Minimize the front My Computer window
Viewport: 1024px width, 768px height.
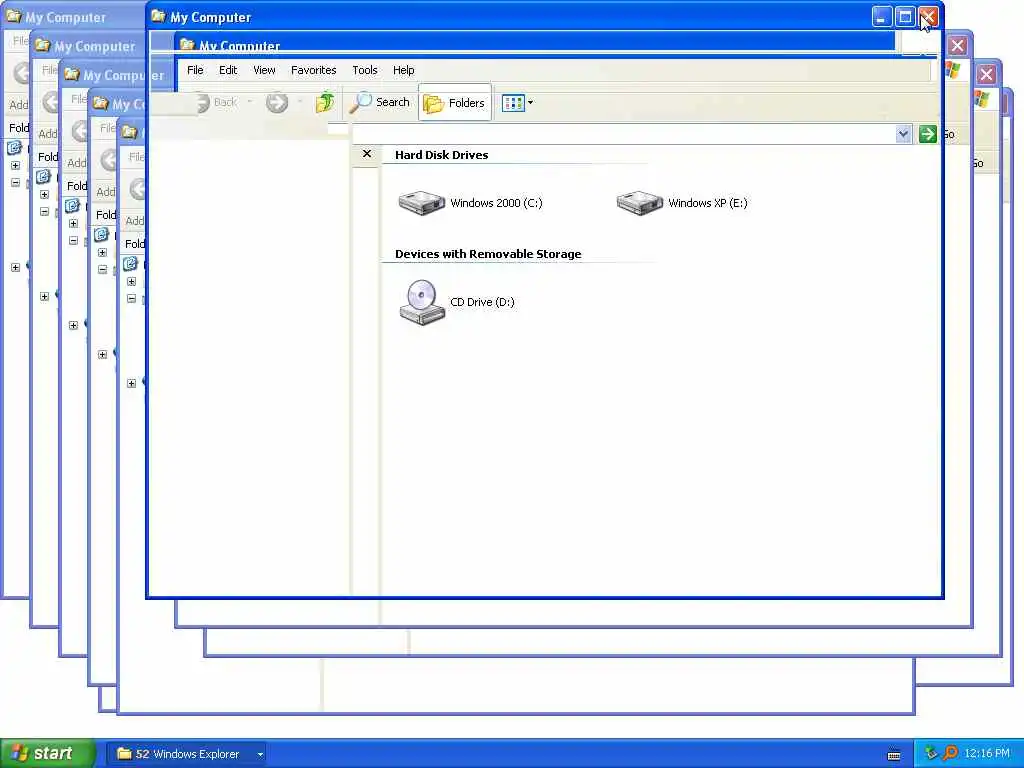pos(882,17)
